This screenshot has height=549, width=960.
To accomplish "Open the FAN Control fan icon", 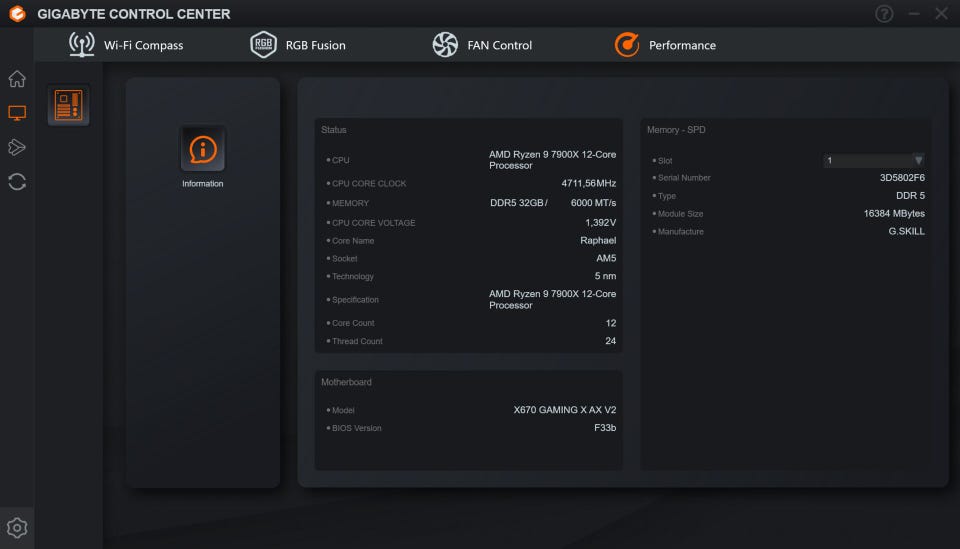I will pos(445,45).
